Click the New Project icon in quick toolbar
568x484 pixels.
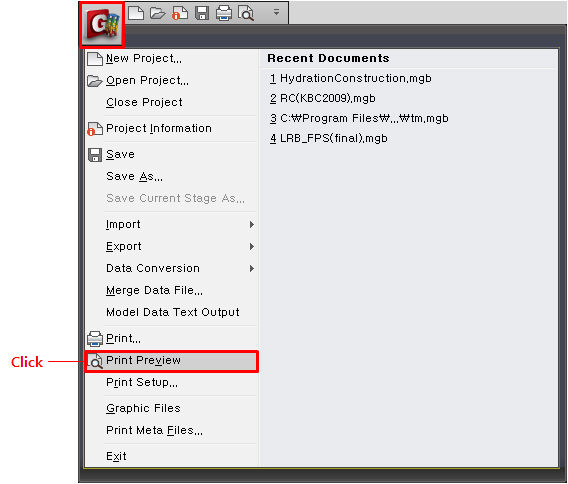coord(136,13)
